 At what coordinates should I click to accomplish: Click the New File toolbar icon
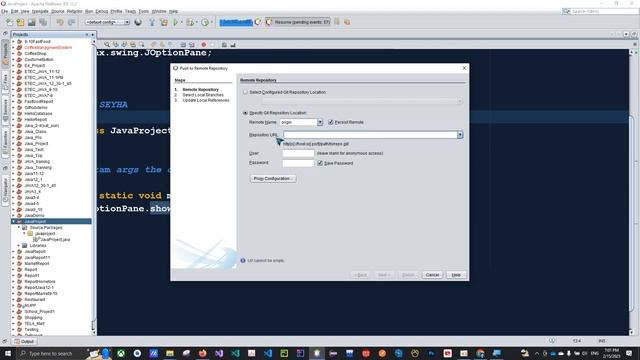pos(9,22)
